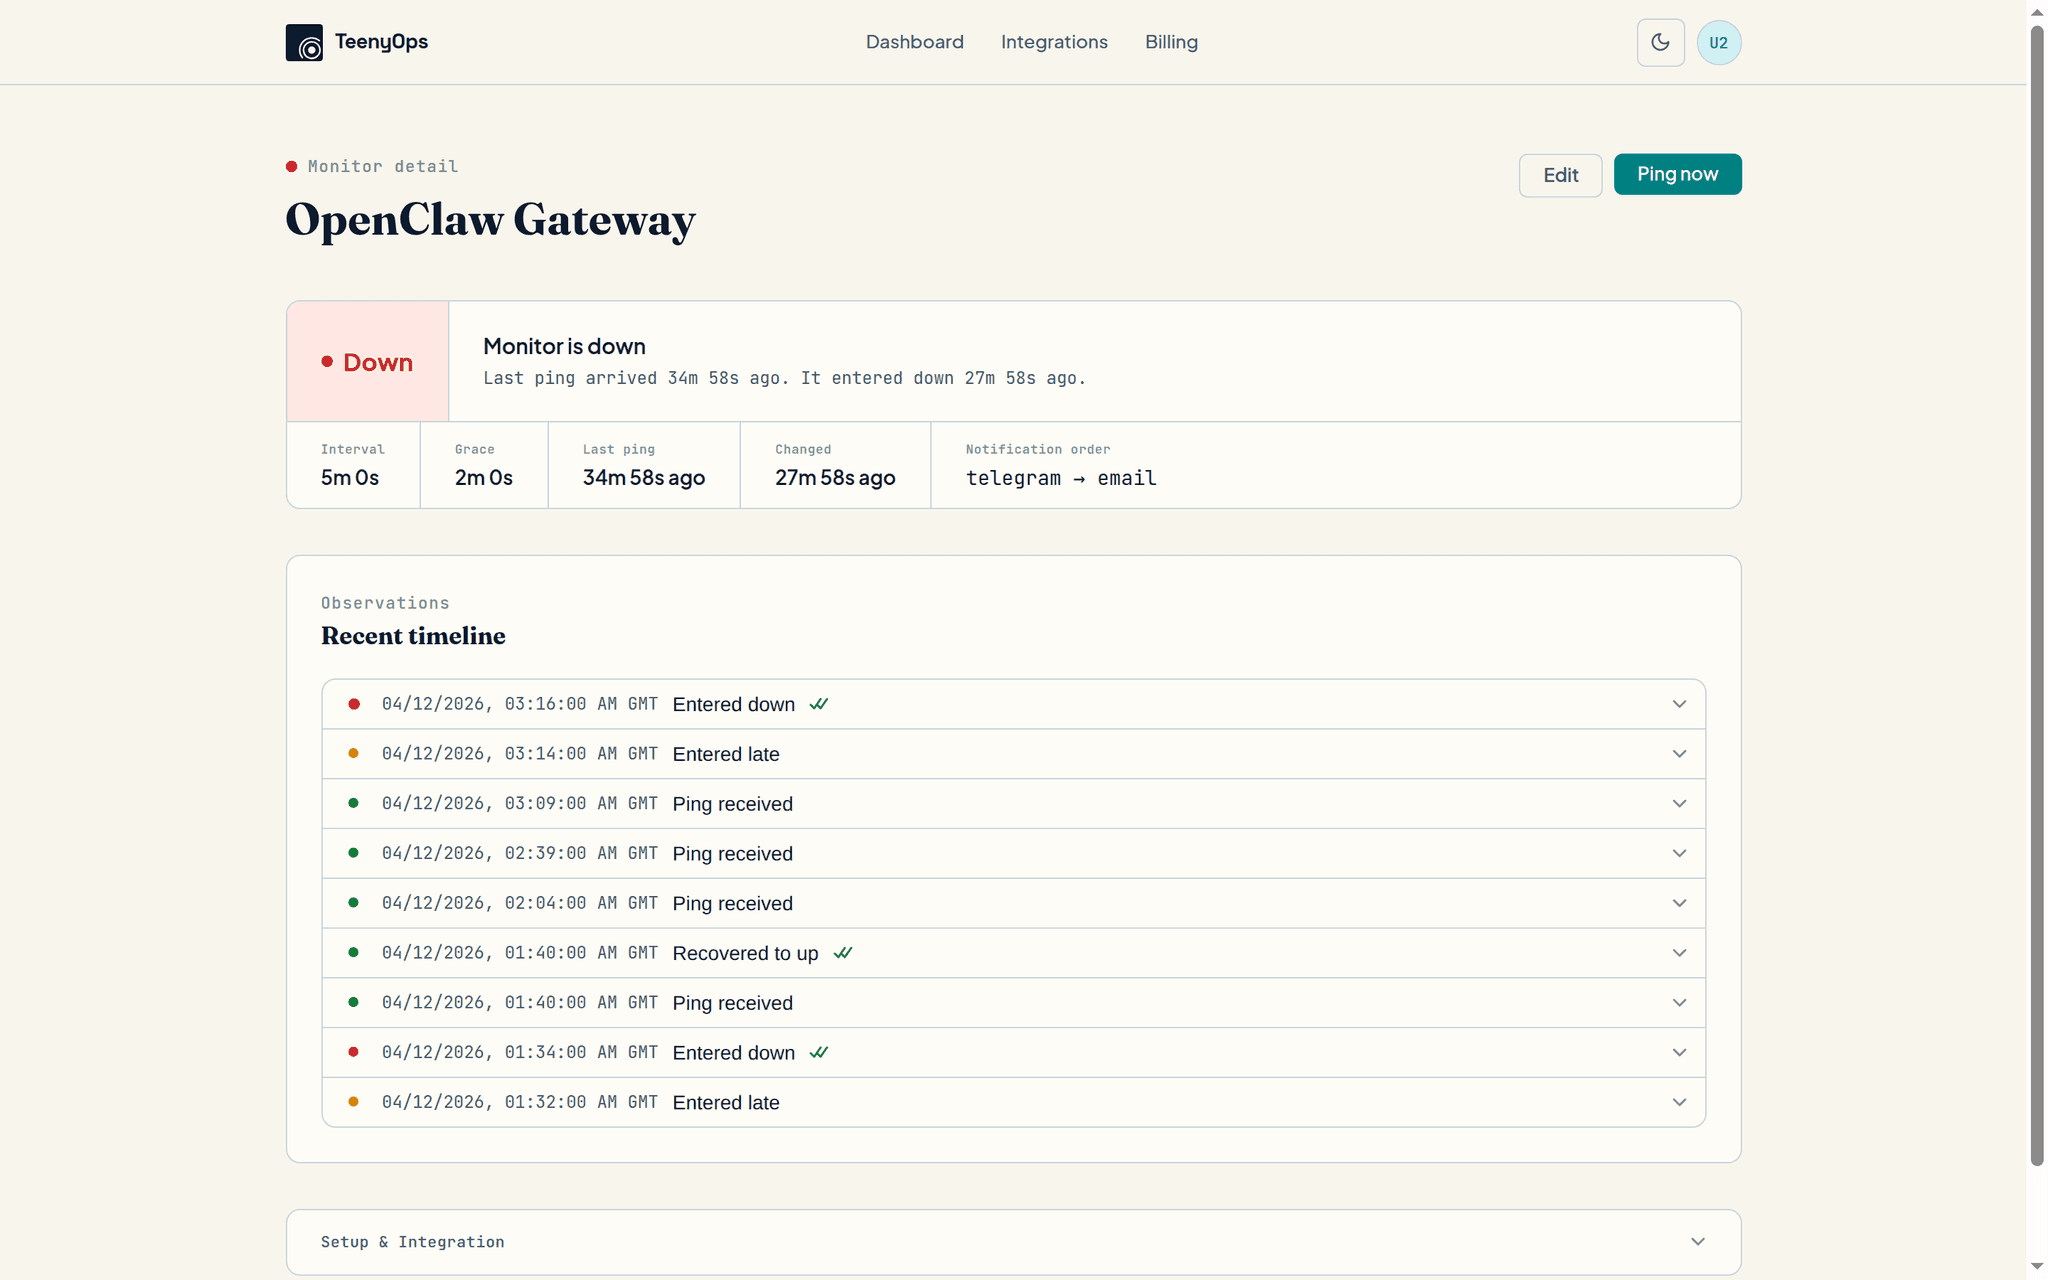Click the Edit button
This screenshot has height=1280, width=2048.
tap(1560, 175)
